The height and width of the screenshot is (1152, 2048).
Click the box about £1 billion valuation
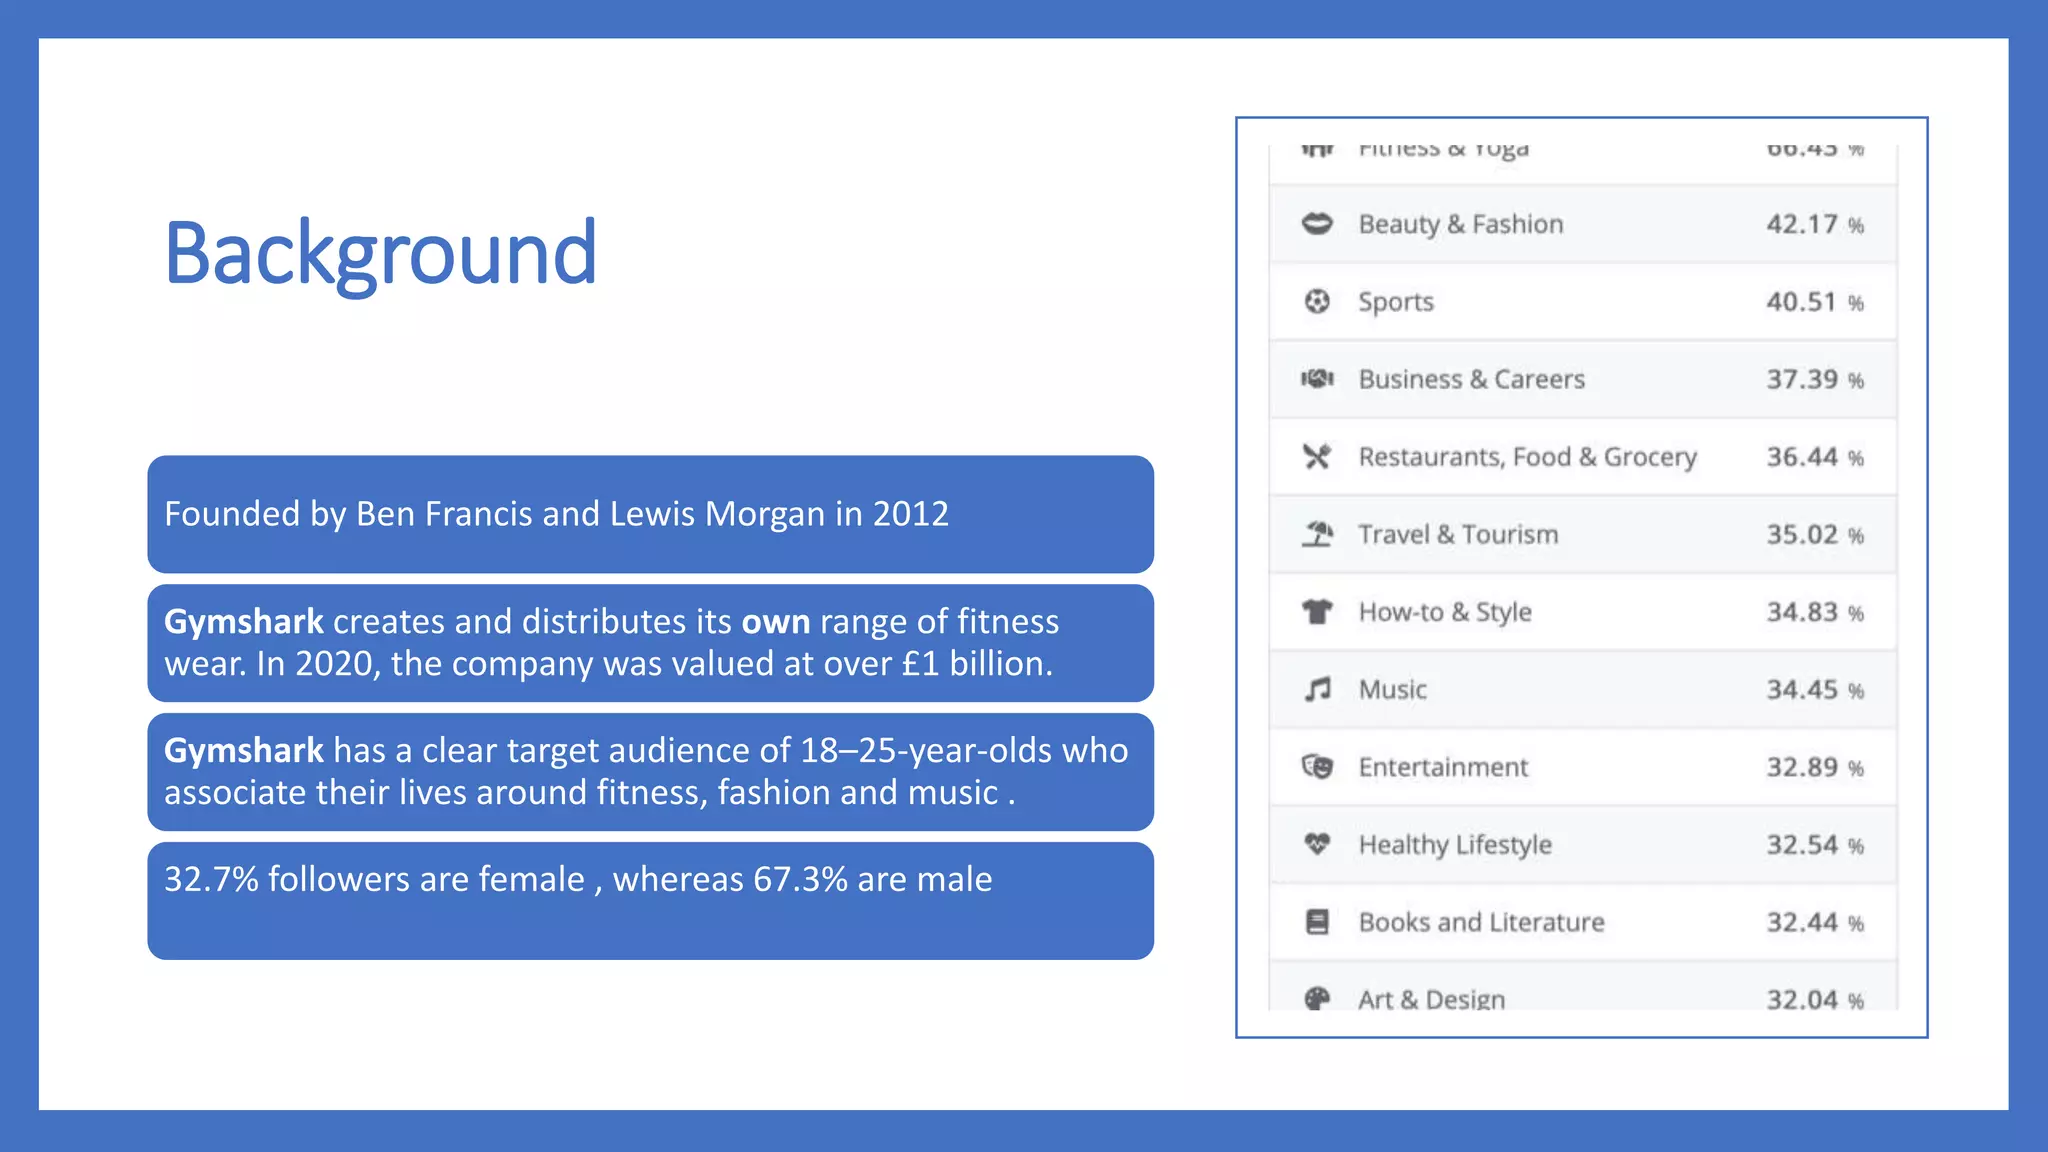[x=650, y=643]
